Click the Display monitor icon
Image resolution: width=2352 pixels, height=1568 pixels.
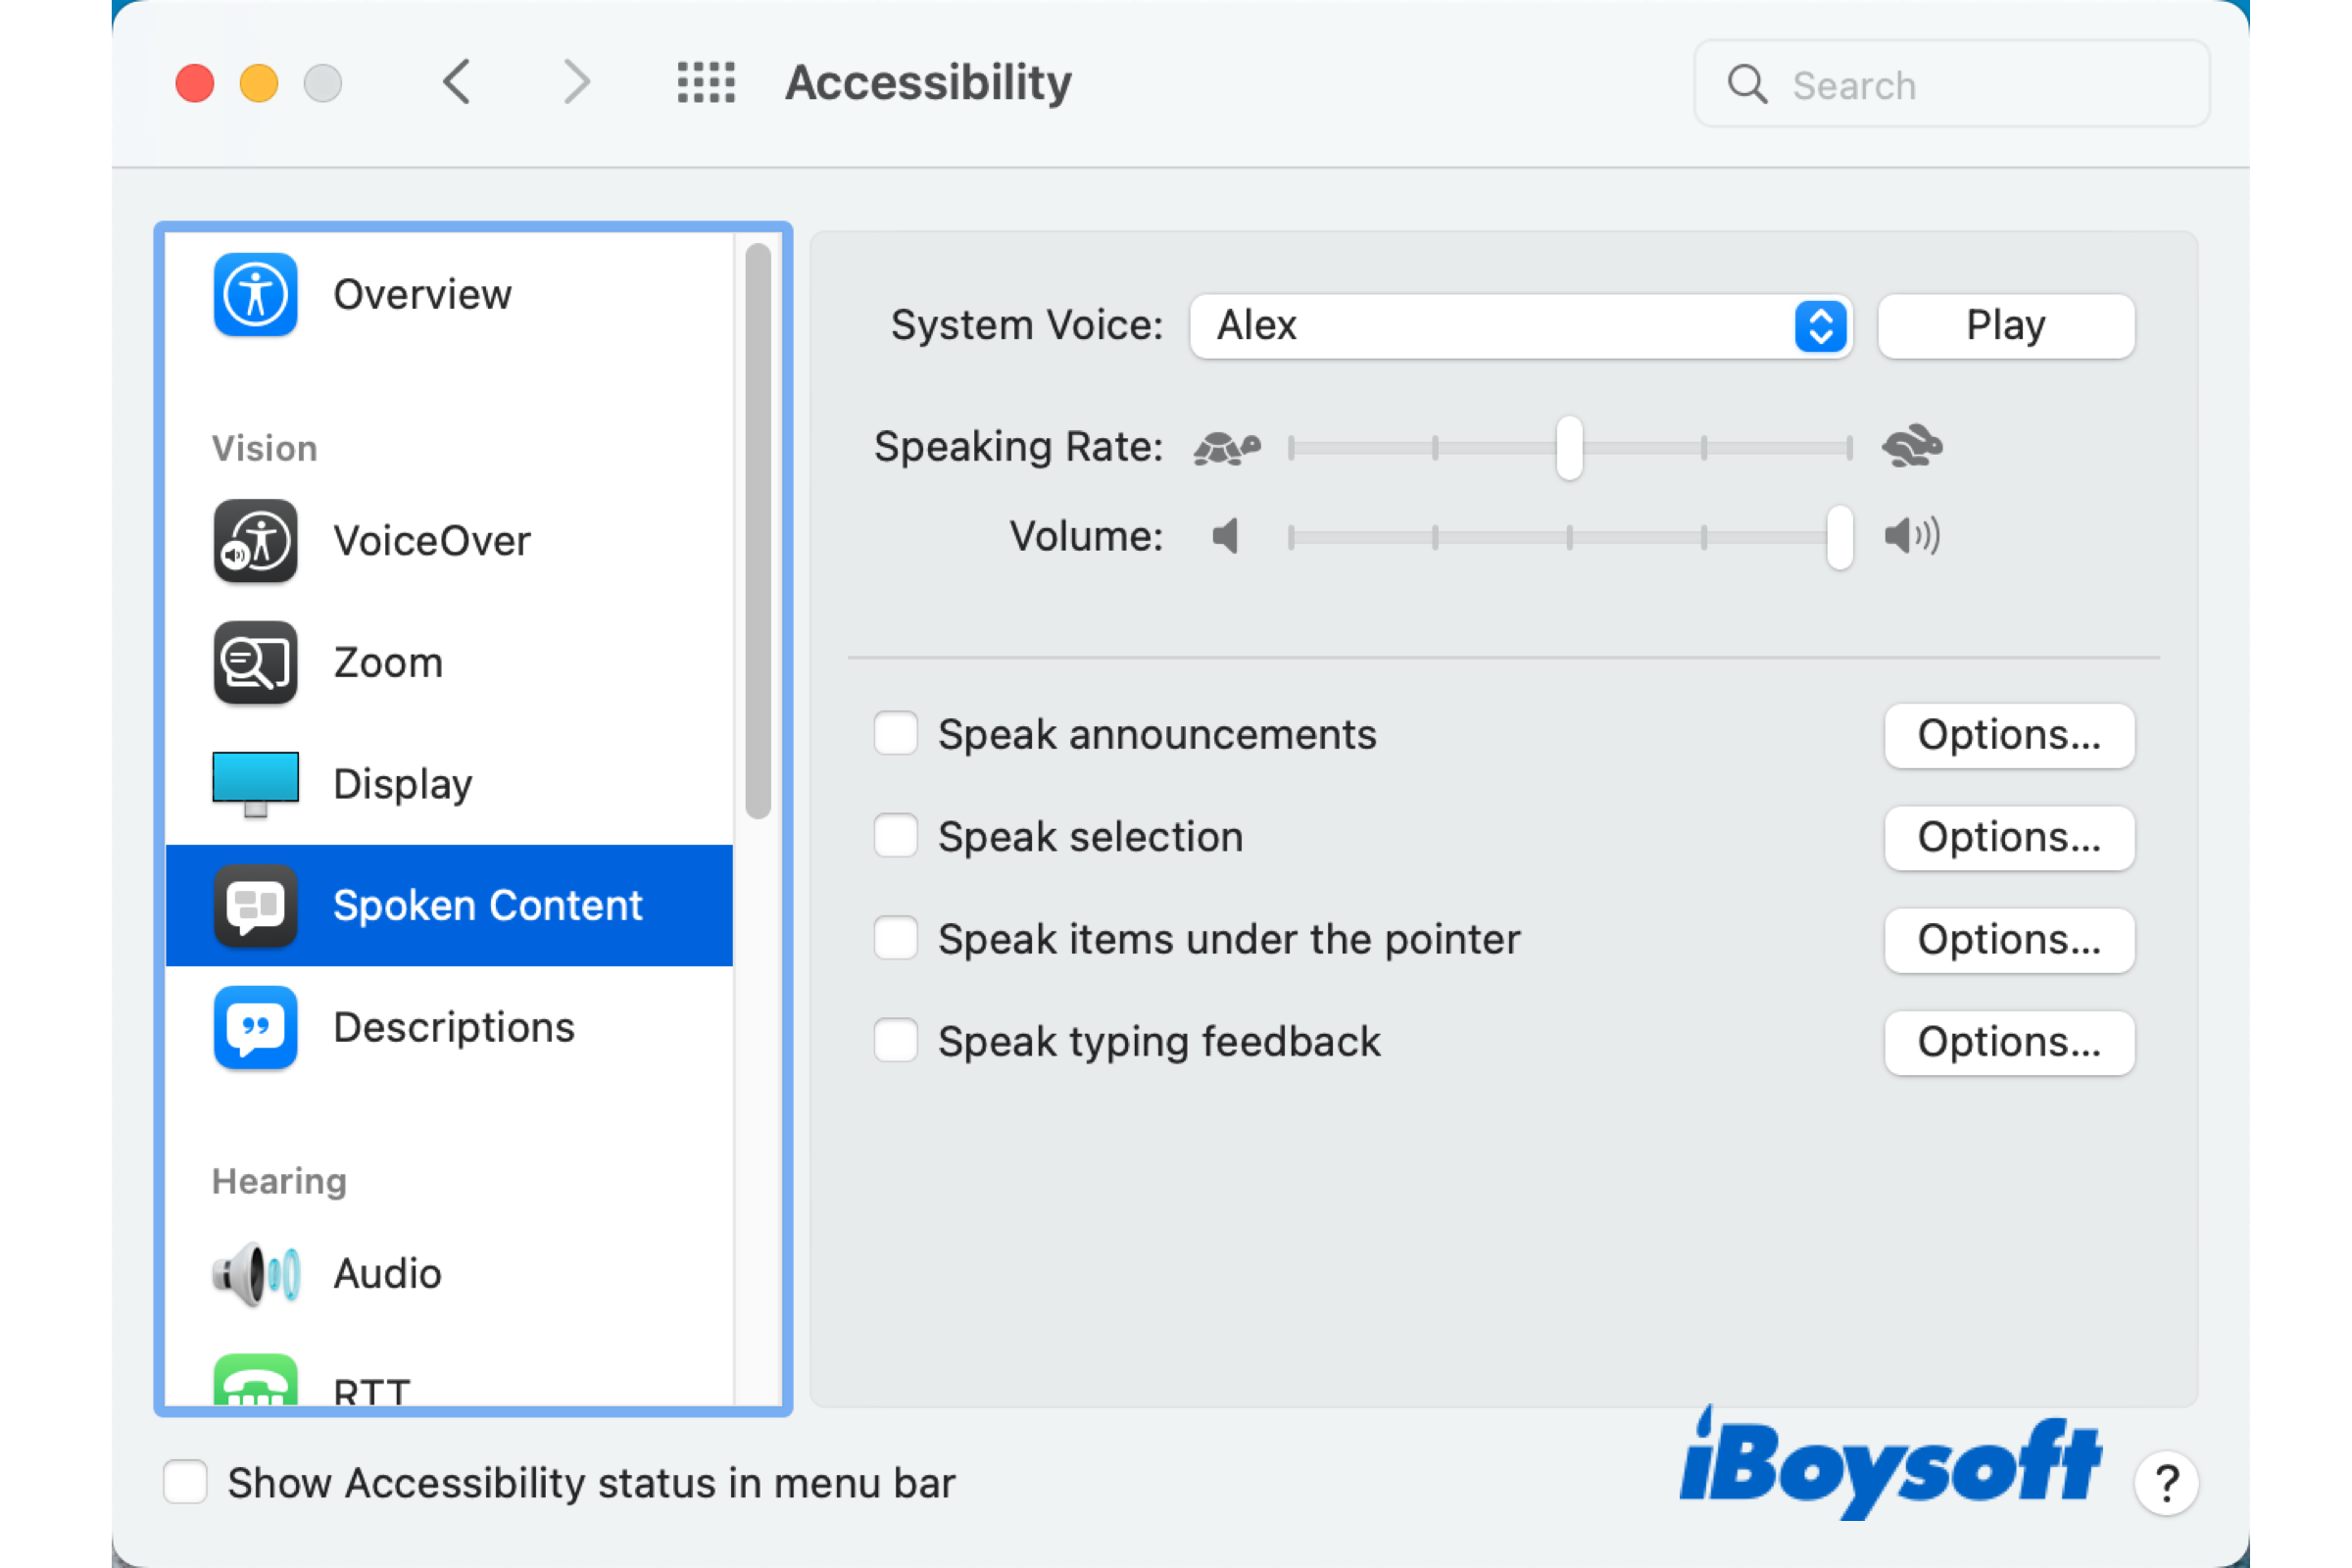(x=255, y=783)
